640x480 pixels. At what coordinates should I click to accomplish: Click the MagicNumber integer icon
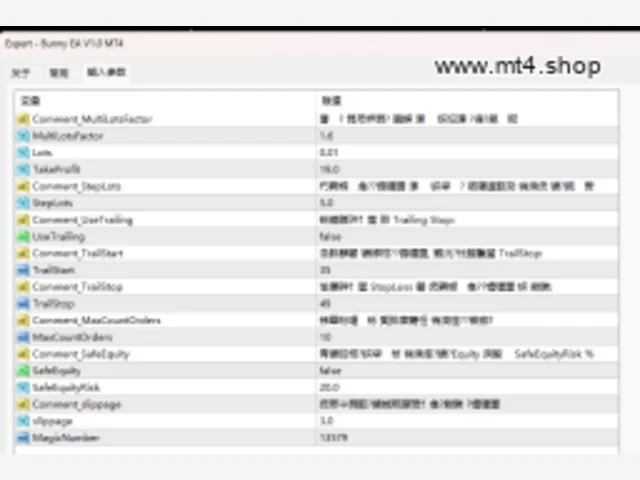click(x=23, y=438)
